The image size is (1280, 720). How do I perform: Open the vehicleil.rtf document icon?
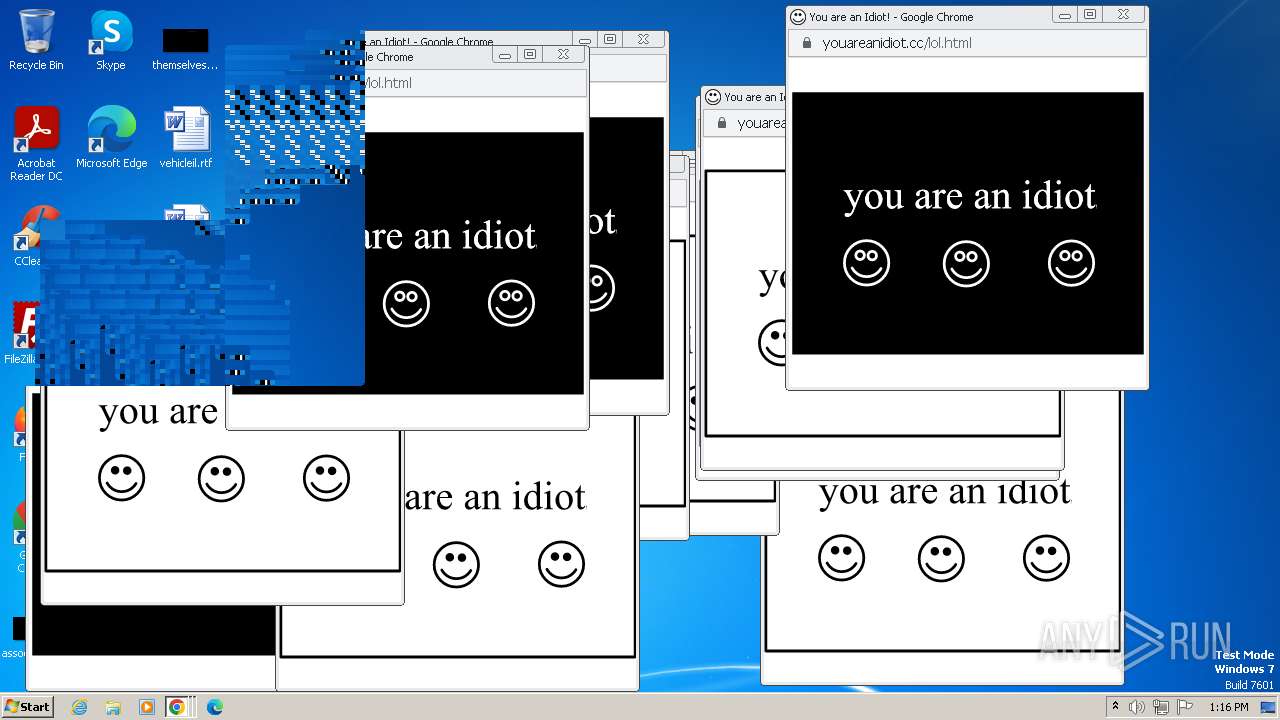(186, 138)
